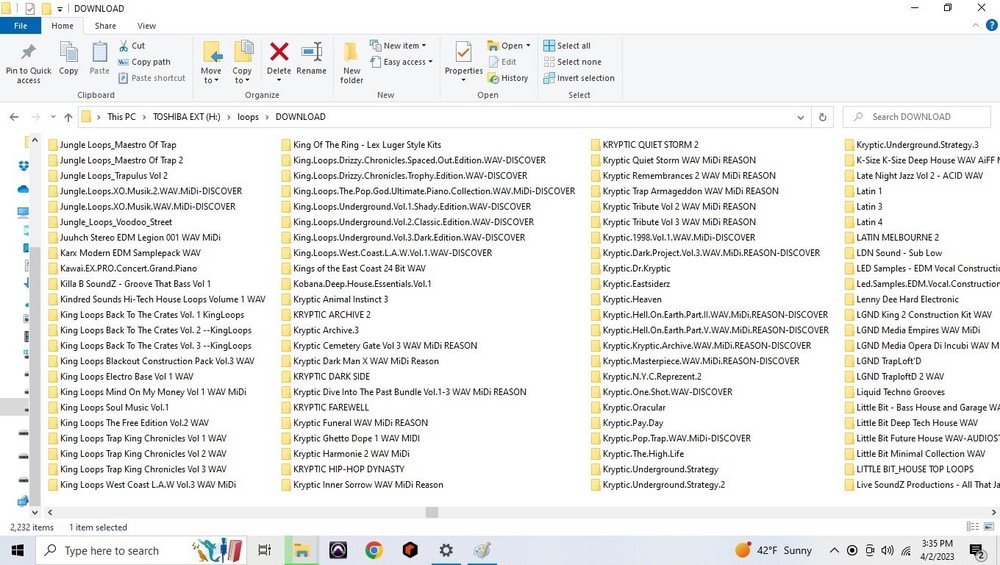Click the horizontal scrollbar thumb
Viewport: 1000px width, 565px height.
pos(432,512)
